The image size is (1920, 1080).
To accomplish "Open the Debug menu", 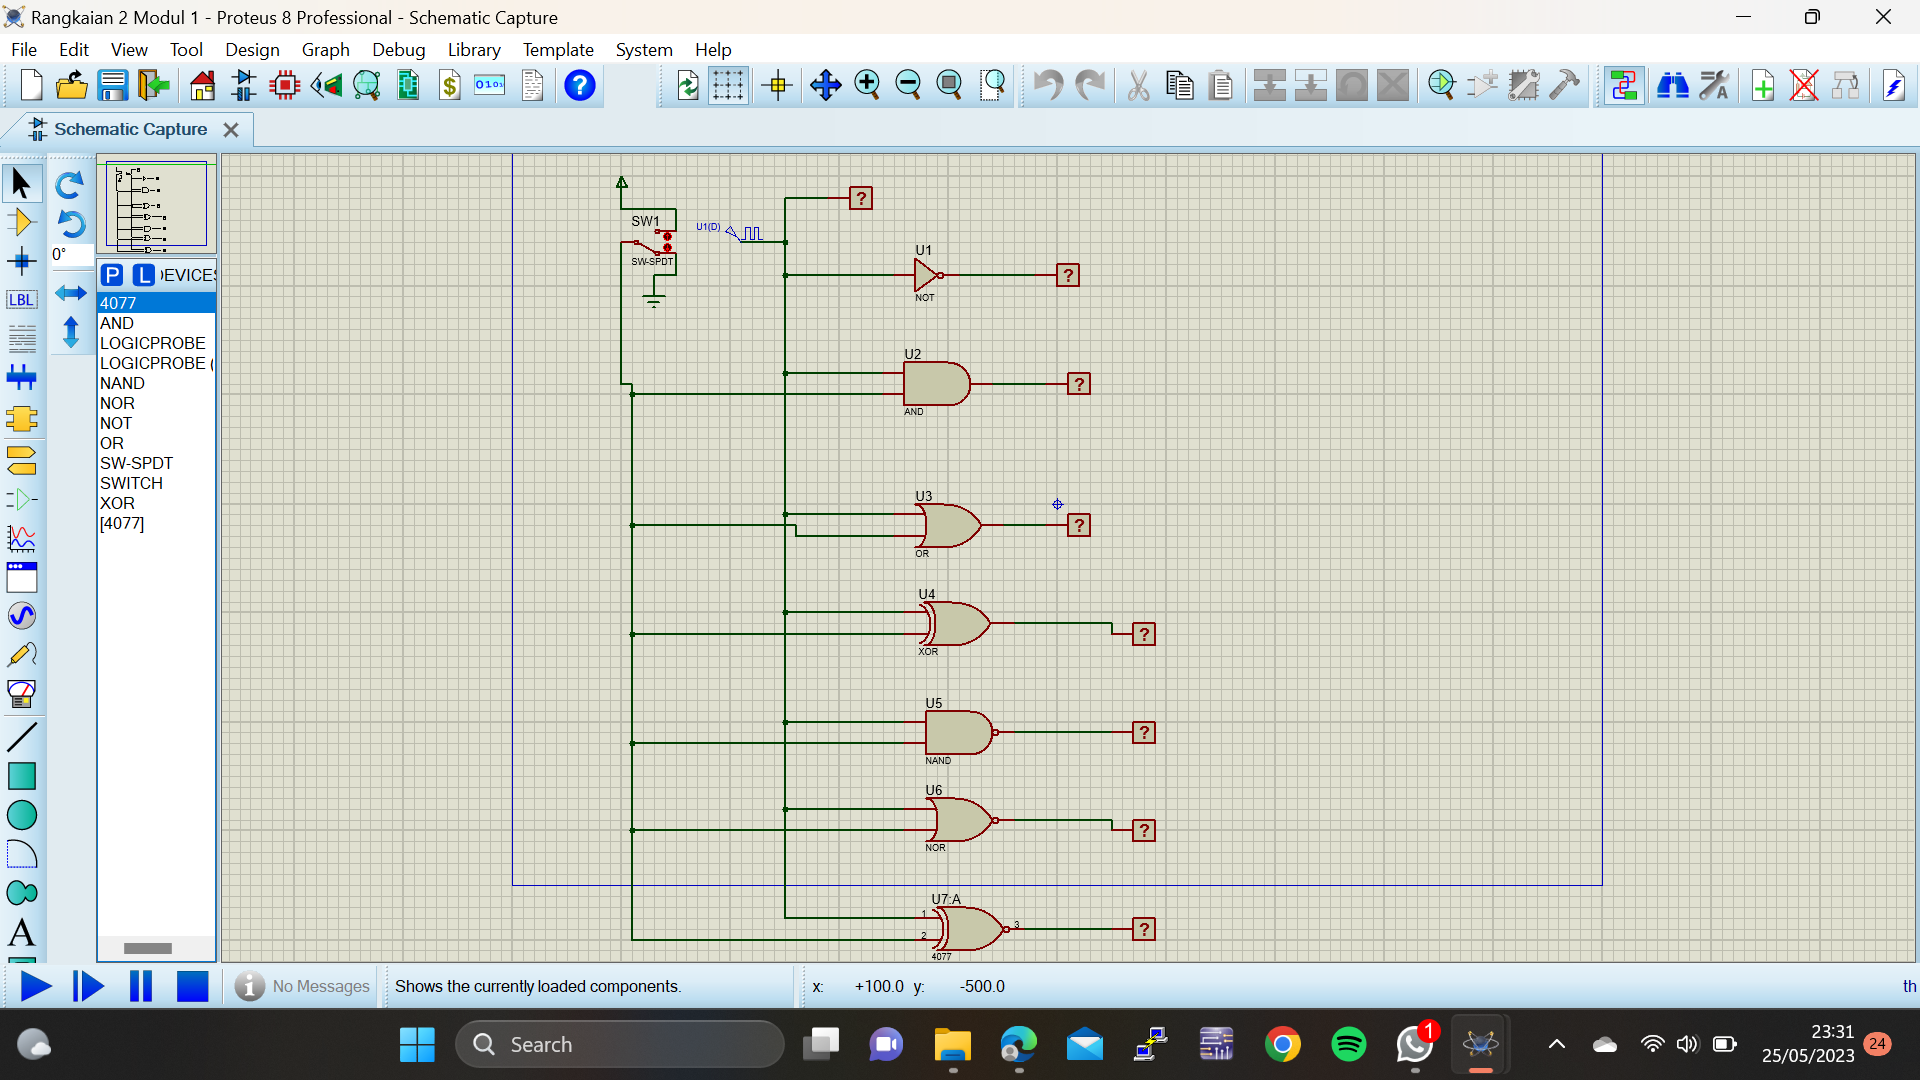I will 398,50.
